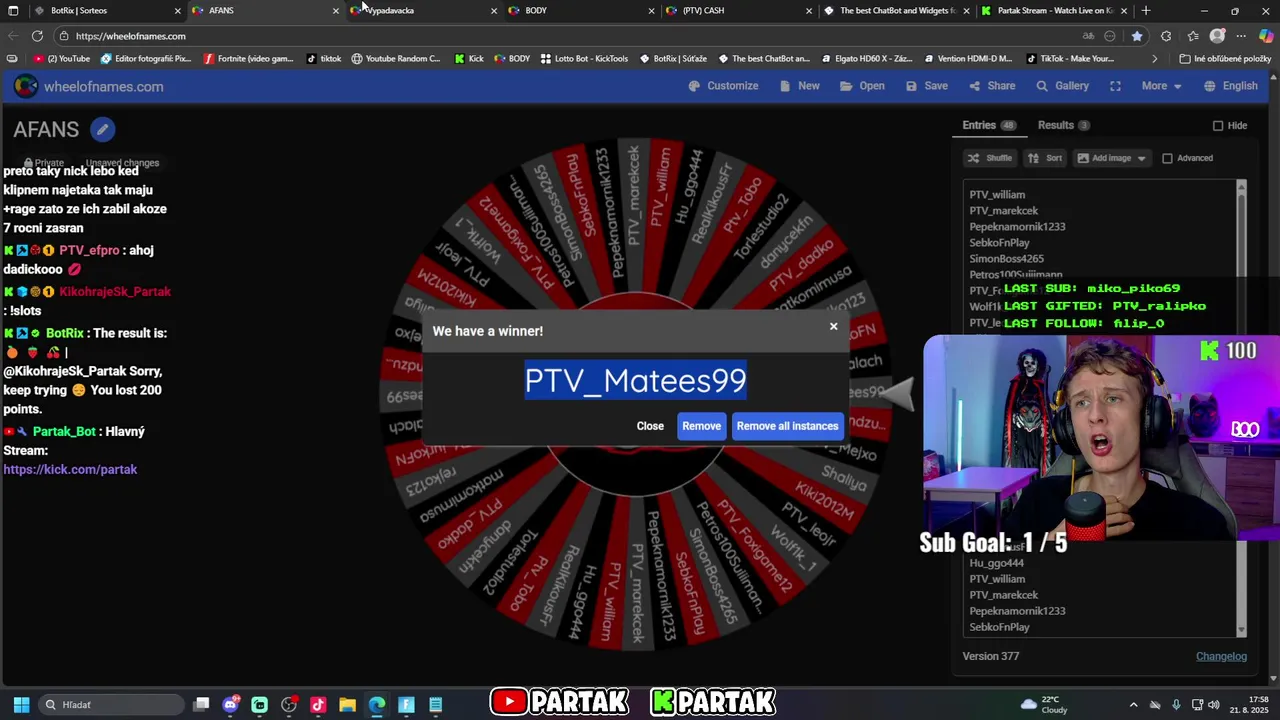
Task: Save the current wheel
Action: pos(927,86)
